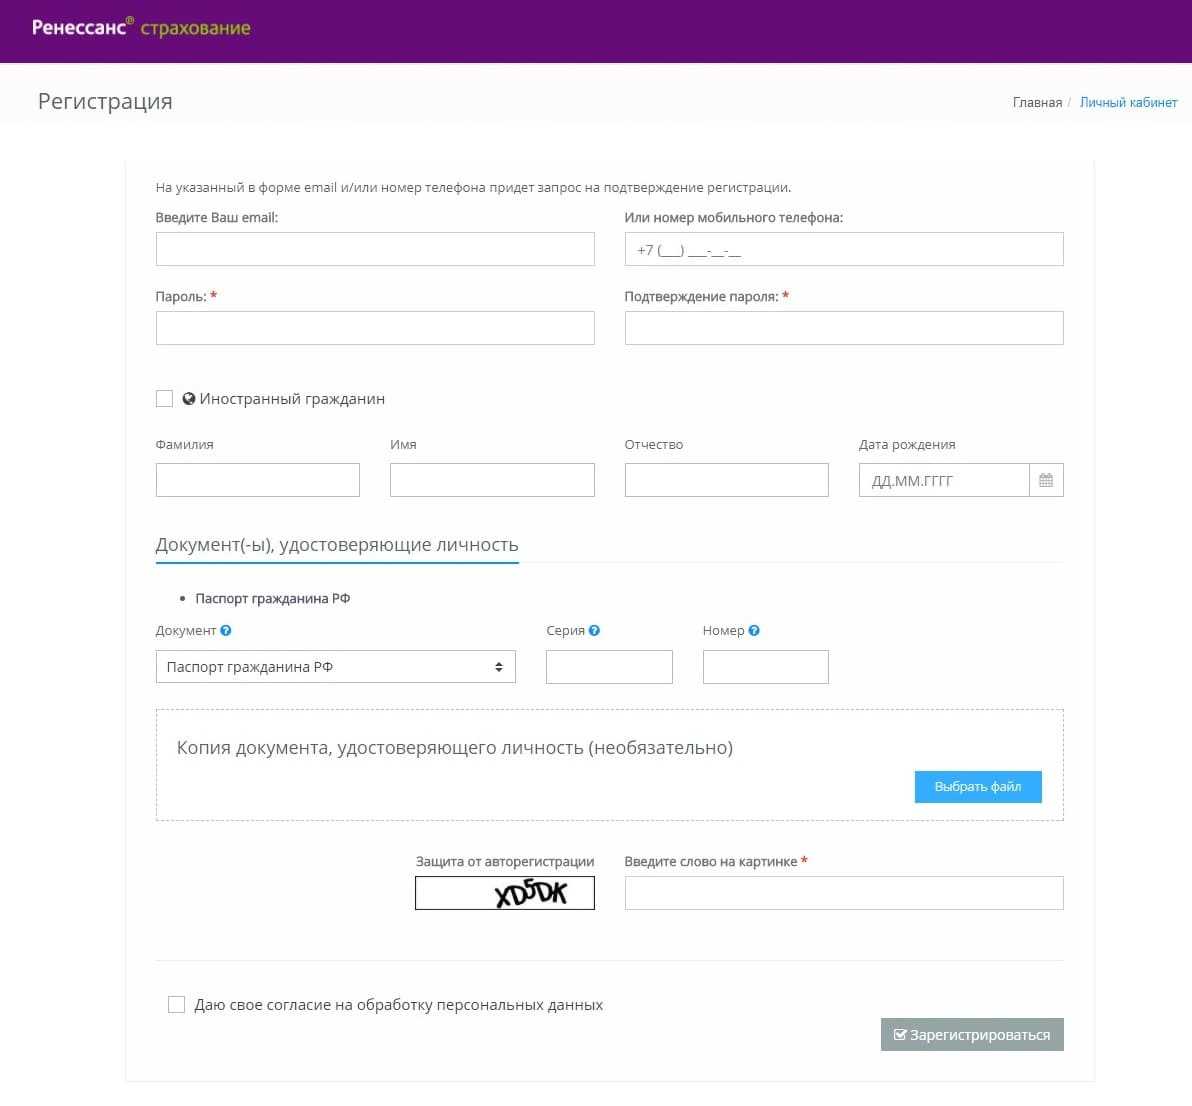The image size is (1192, 1106).
Task: Click the Ренессанс страхование logo
Action: (x=141, y=28)
